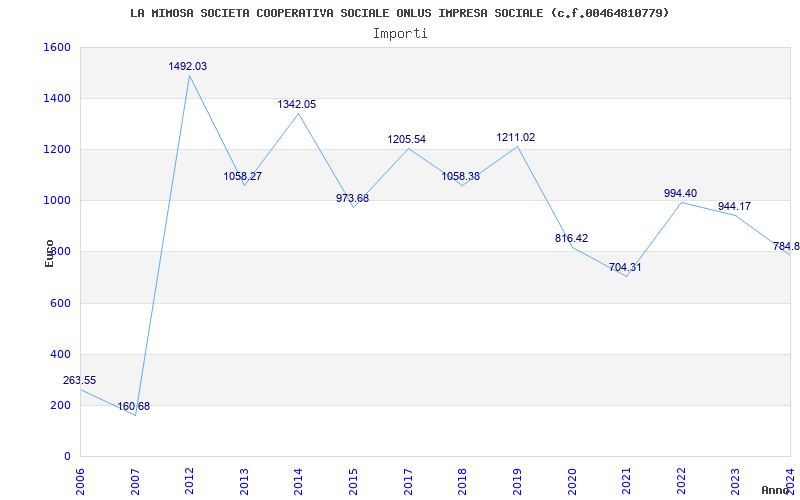This screenshot has height=500, width=800.
Task: Select the 944.17 data label
Action: [x=734, y=207]
